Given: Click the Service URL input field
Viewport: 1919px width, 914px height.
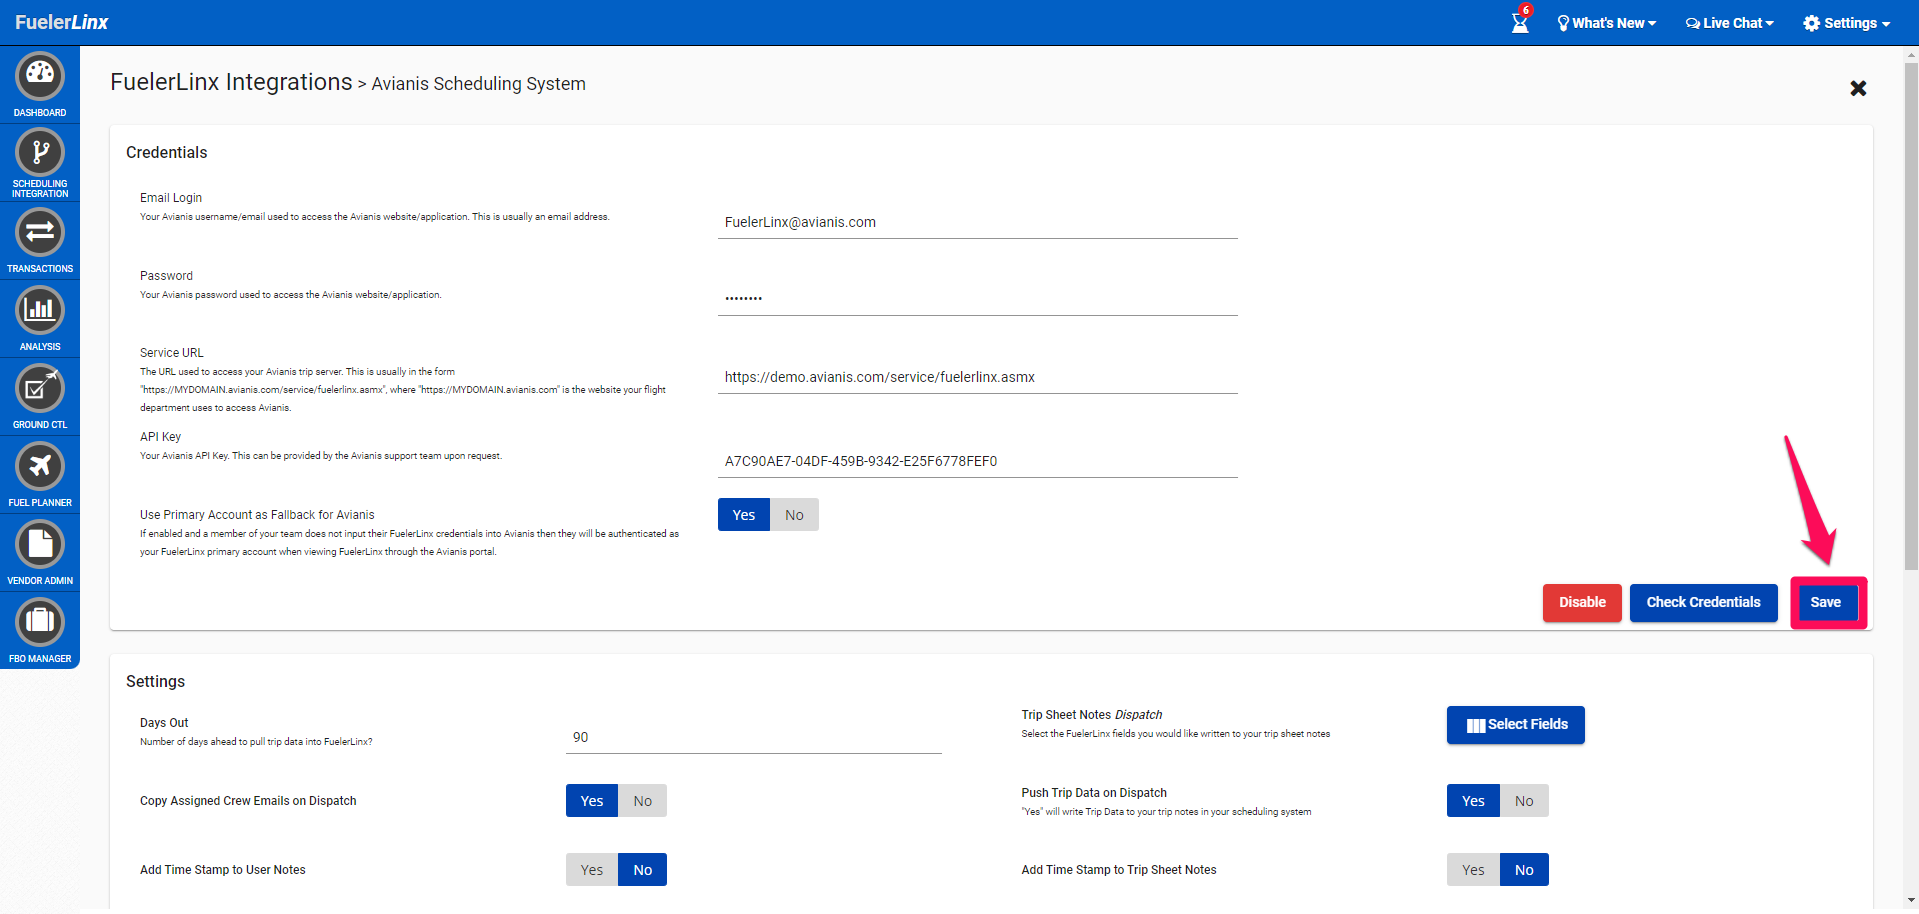Looking at the screenshot, I should click(978, 378).
